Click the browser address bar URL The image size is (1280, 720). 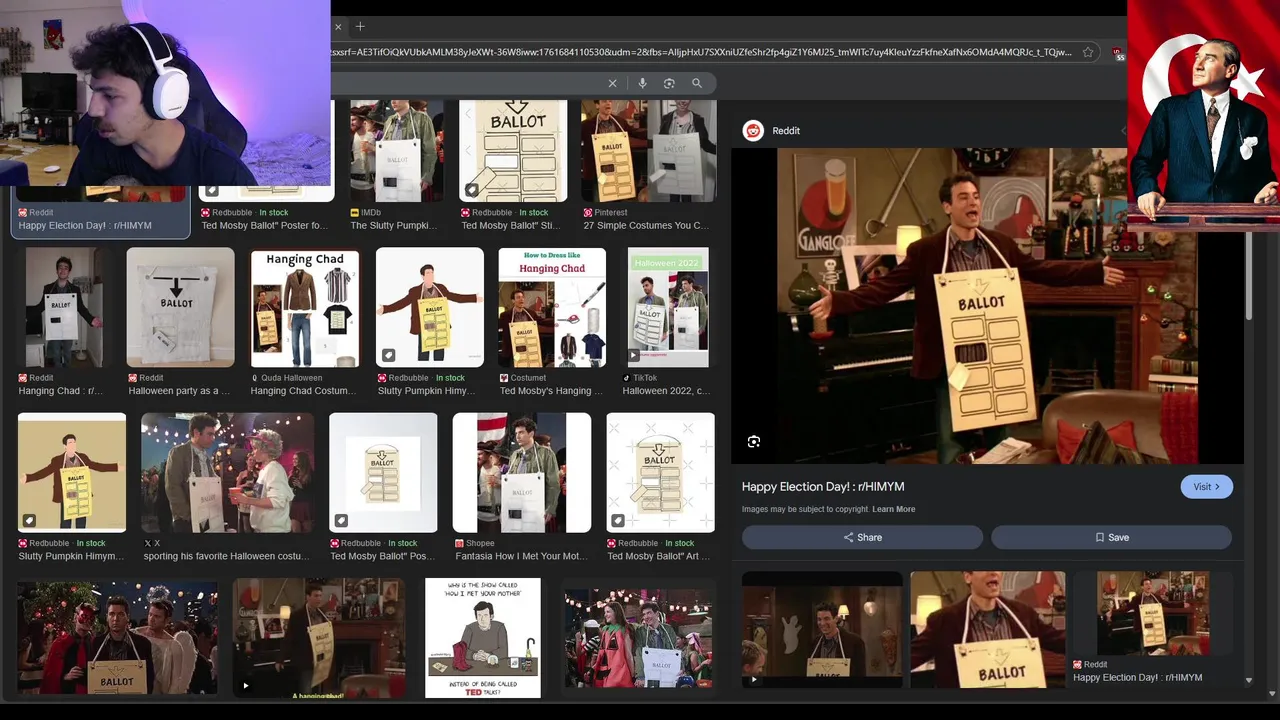700,52
